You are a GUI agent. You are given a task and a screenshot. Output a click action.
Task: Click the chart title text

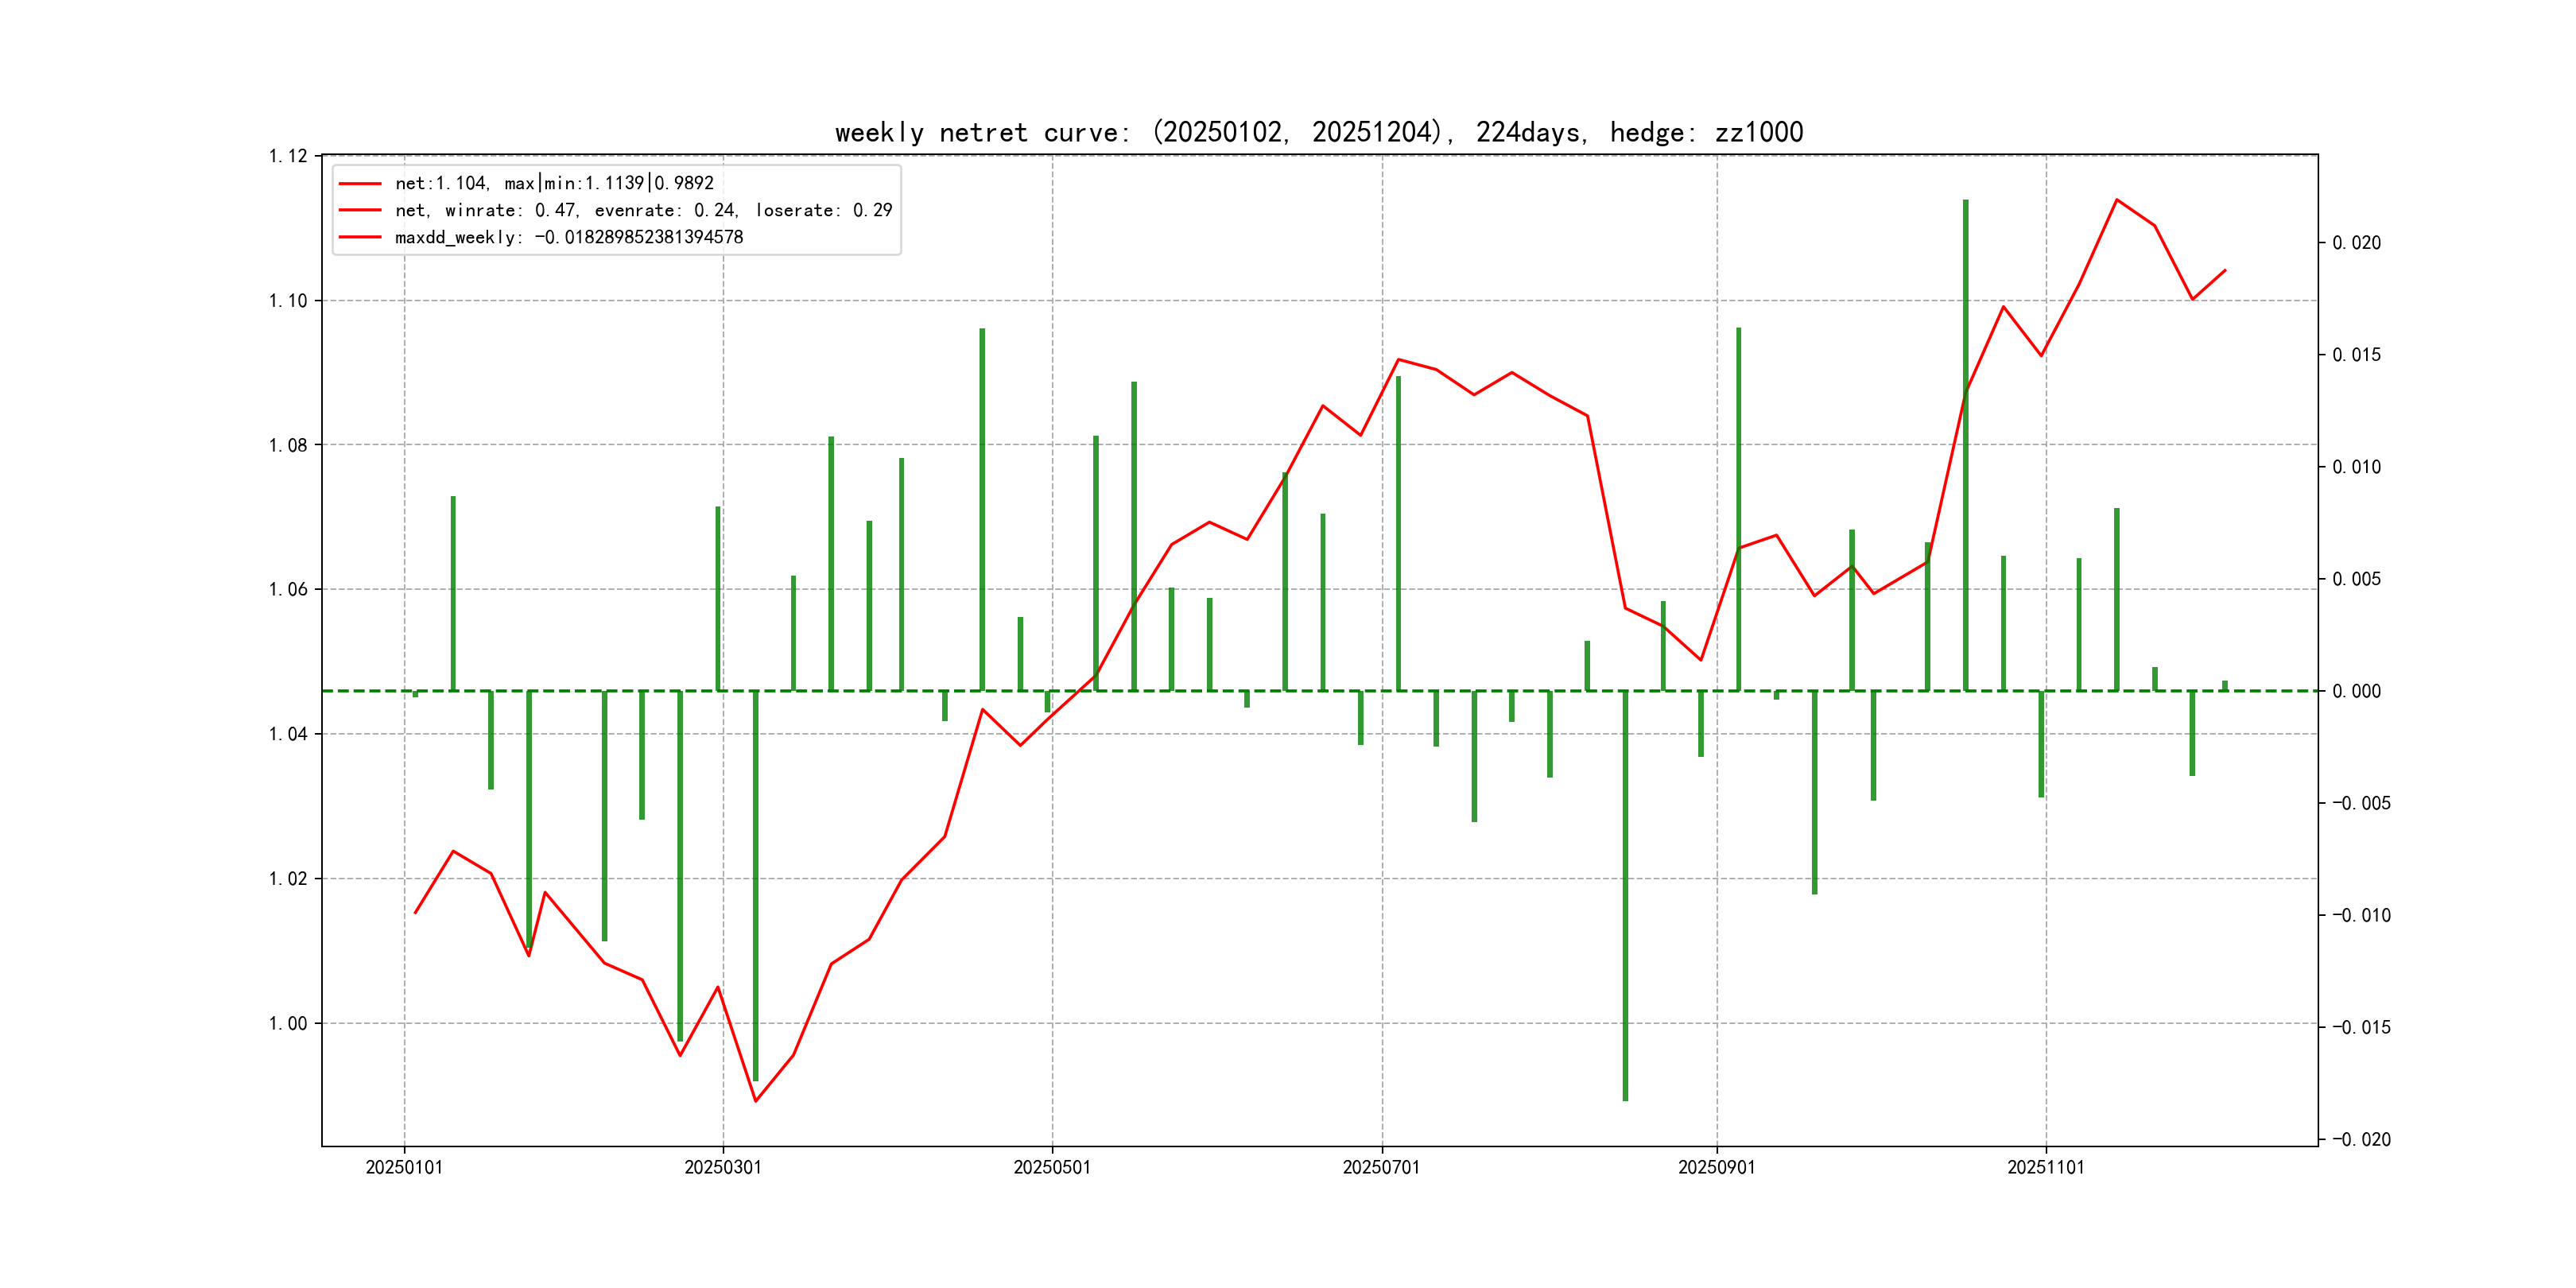[1318, 132]
